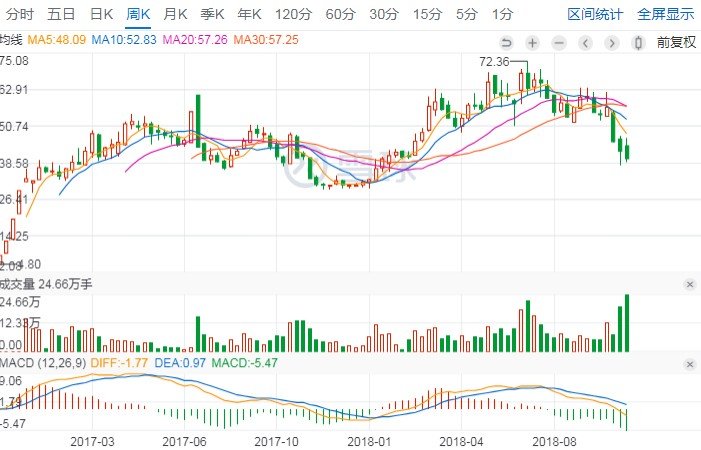Click the 50.74 price axis label
The width and height of the screenshot is (701, 450).
[x=14, y=126]
